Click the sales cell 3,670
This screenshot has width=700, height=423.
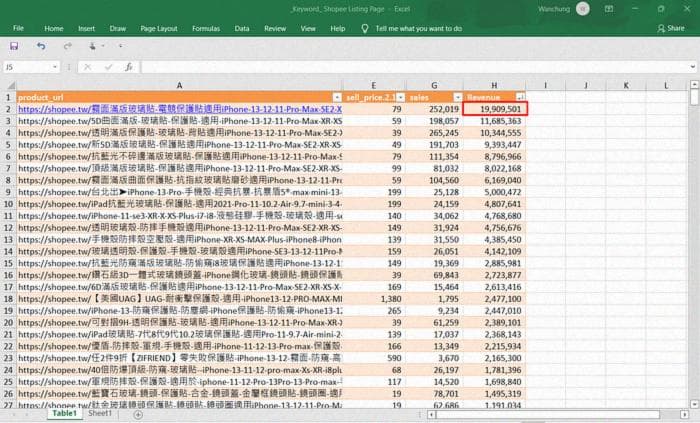click(434, 358)
